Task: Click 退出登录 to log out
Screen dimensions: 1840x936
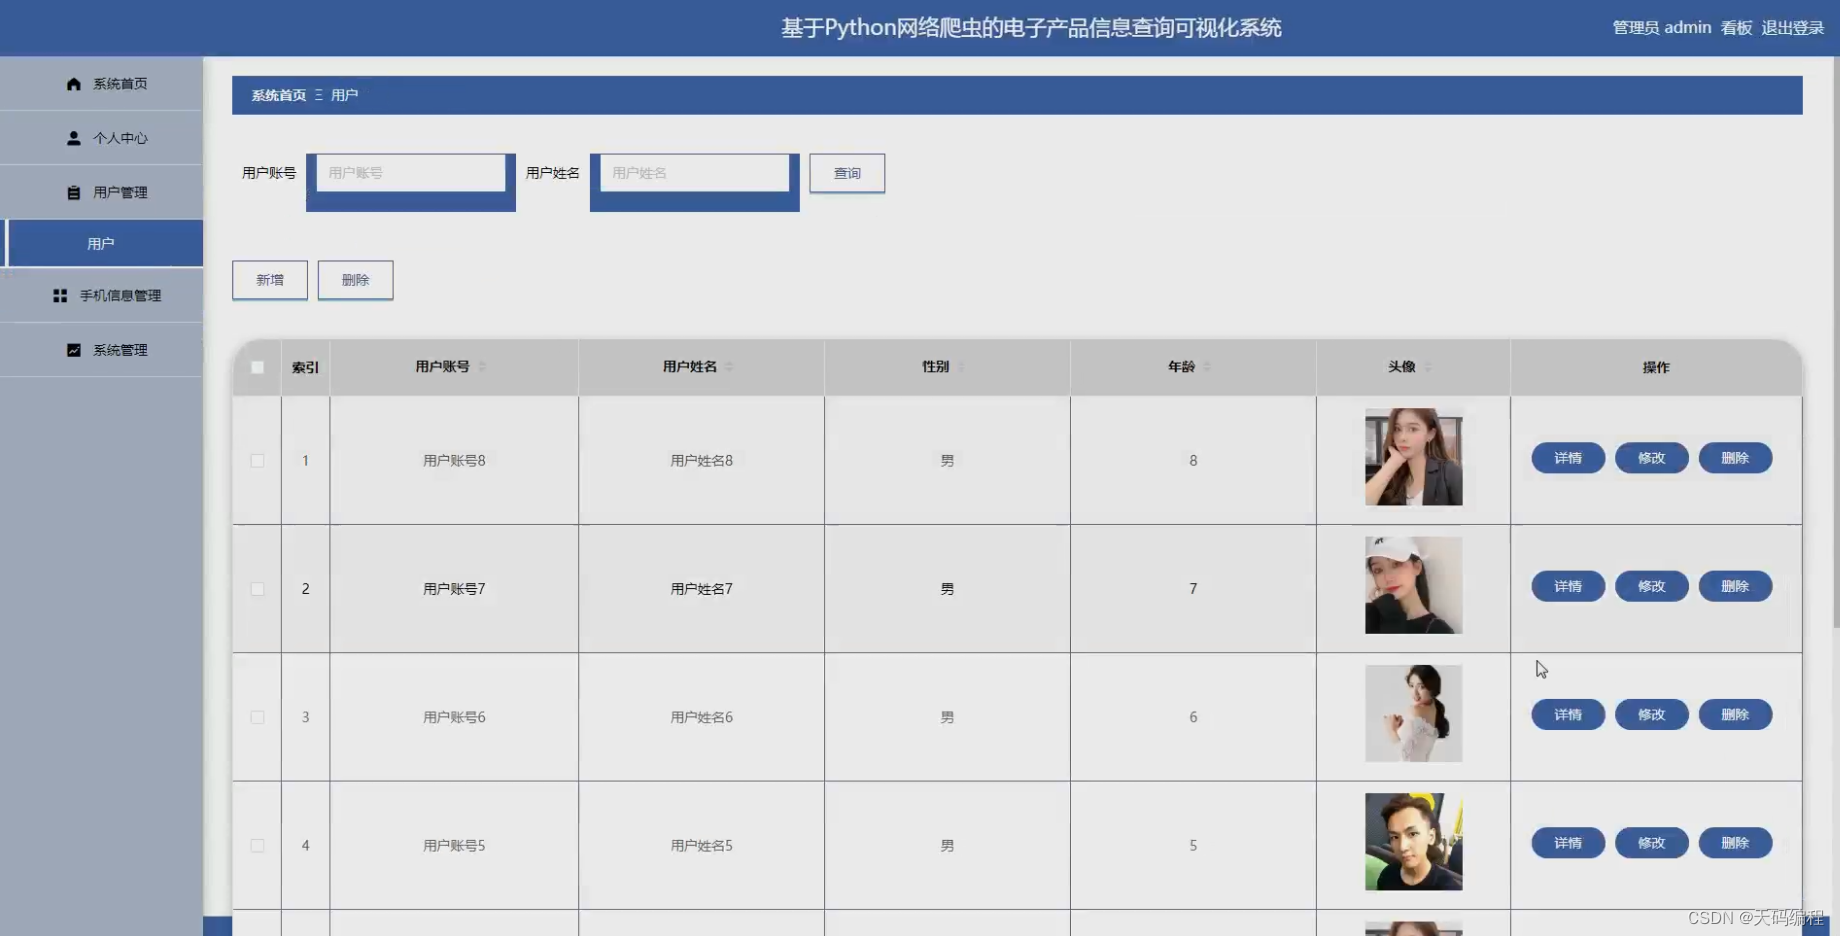Action: 1793,28
